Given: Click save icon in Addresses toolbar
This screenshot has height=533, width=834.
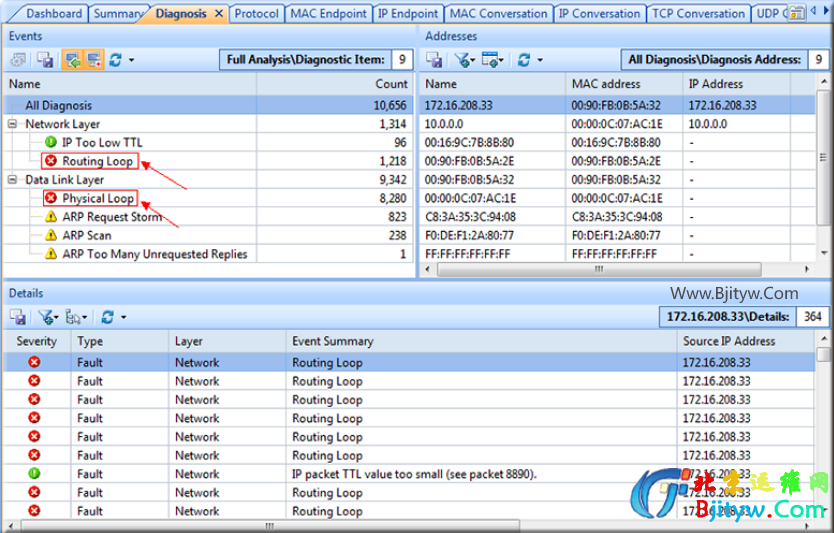Looking at the screenshot, I should (435, 60).
